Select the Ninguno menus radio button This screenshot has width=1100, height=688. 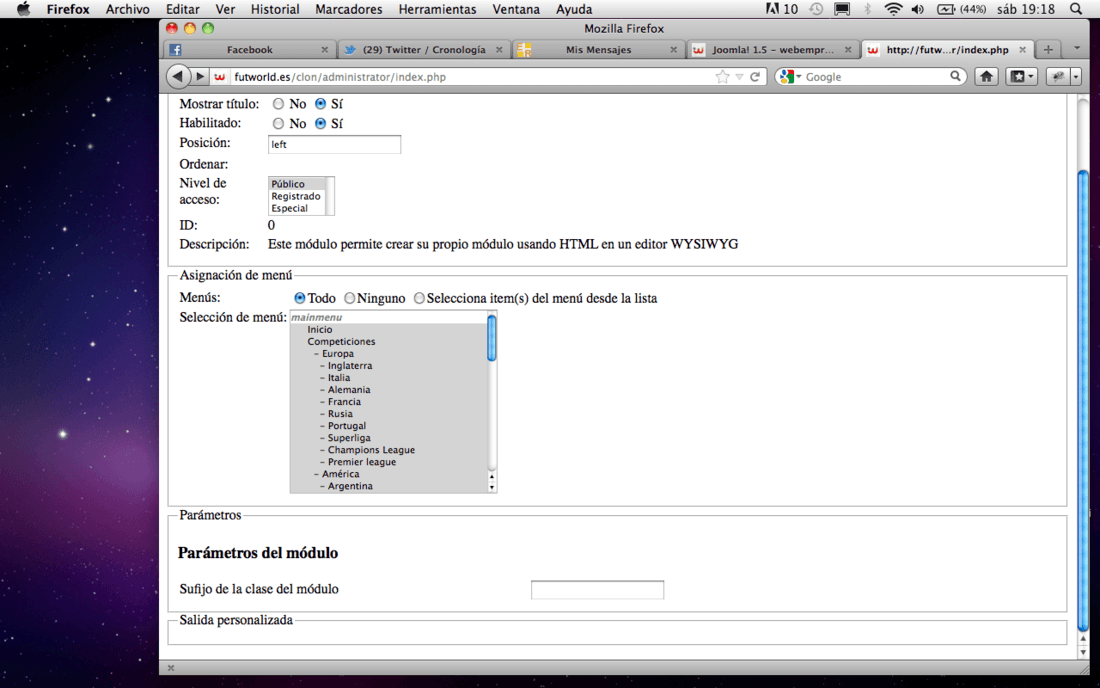349,298
